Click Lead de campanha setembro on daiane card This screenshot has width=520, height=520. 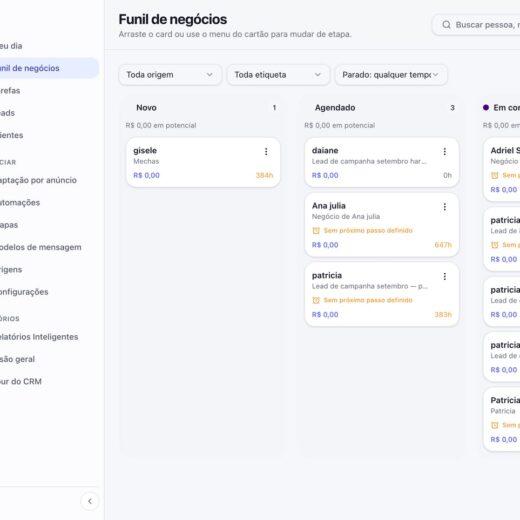[x=369, y=161]
